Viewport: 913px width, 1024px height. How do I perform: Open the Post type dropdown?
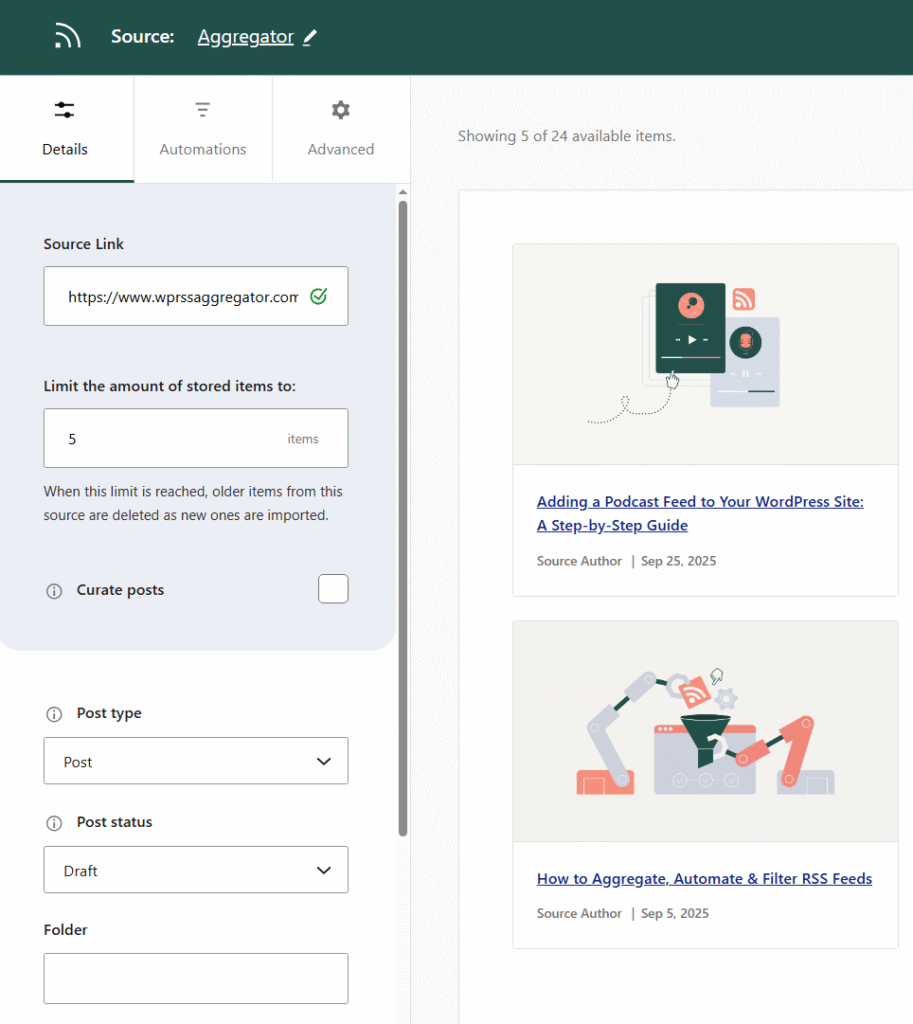coord(195,761)
